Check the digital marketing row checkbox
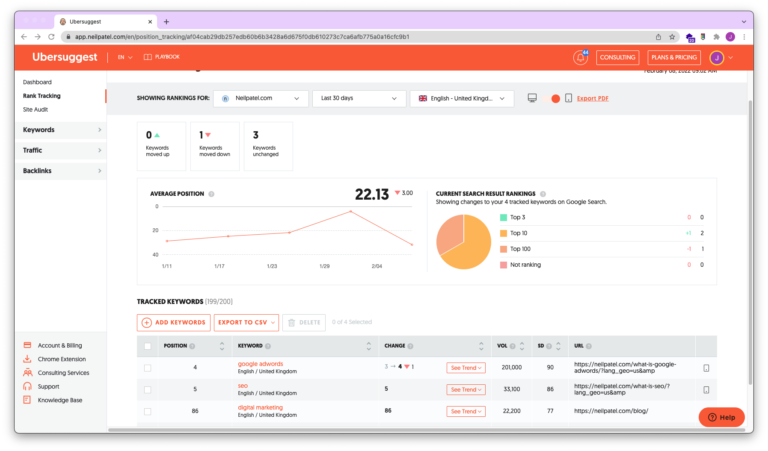 click(147, 411)
